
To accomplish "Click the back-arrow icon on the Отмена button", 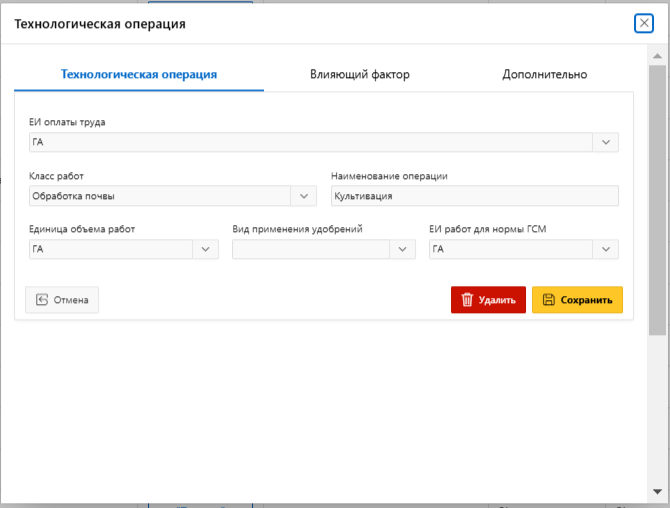I will (x=42, y=300).
